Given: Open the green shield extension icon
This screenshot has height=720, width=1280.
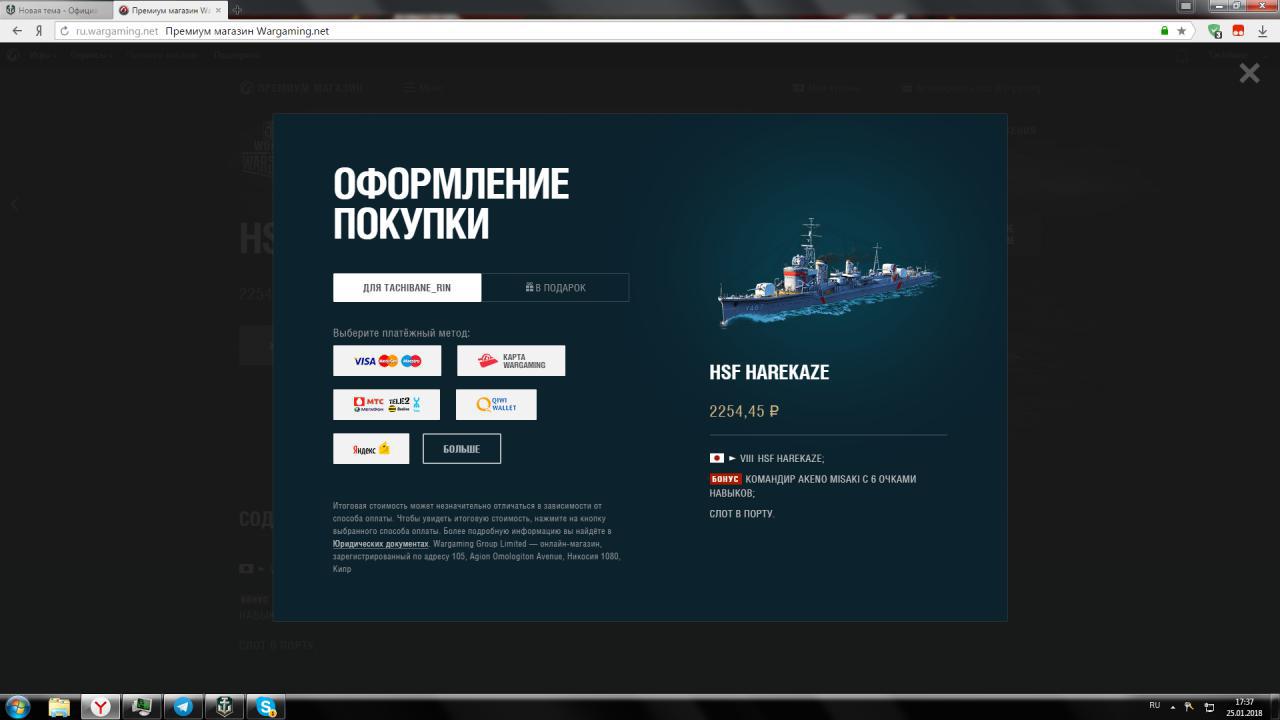Looking at the screenshot, I should (1214, 31).
